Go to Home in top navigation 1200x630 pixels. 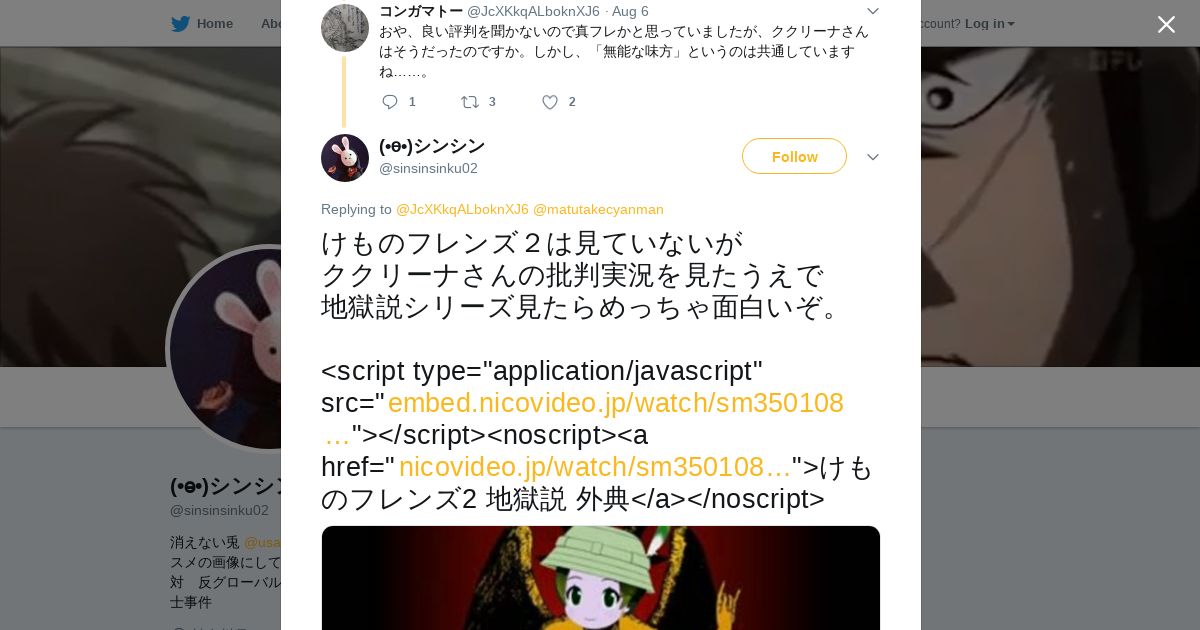click(x=214, y=24)
